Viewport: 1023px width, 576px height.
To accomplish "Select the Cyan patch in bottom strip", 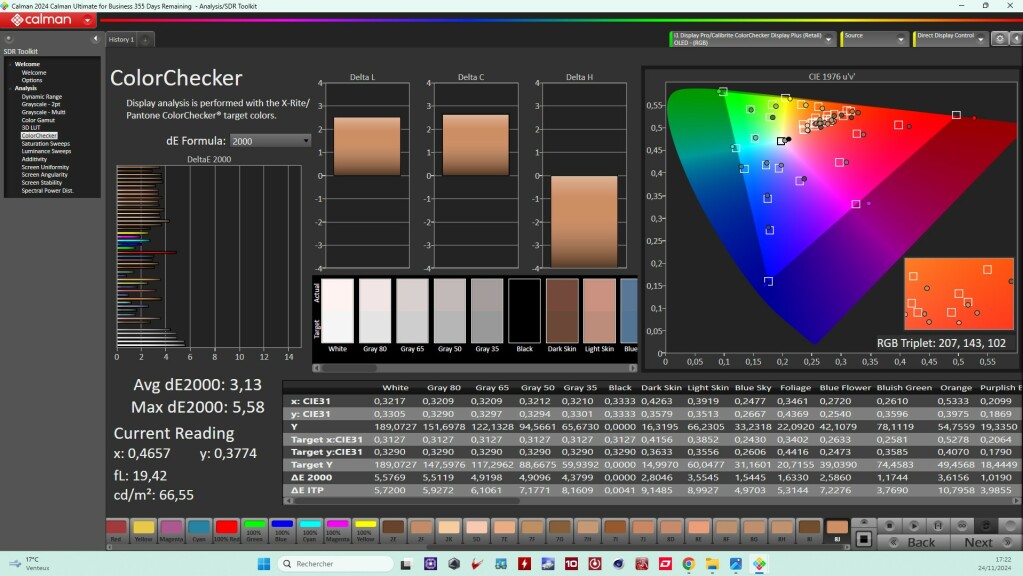I will pyautogui.click(x=199, y=531).
